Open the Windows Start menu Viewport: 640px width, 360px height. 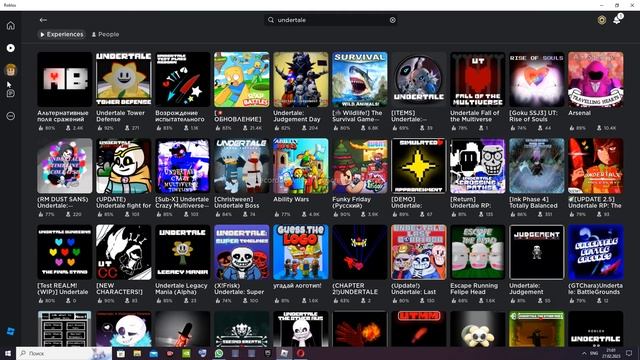coord(8,353)
